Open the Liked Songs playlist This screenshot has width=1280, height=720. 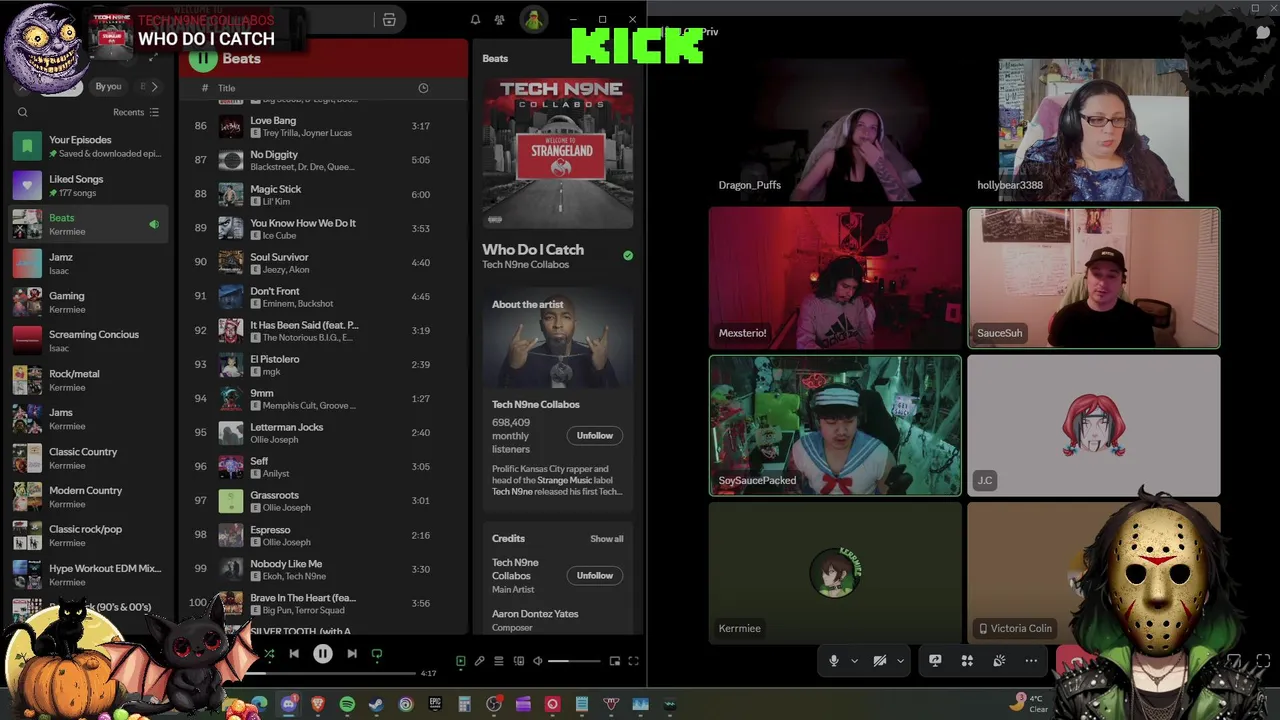90,185
